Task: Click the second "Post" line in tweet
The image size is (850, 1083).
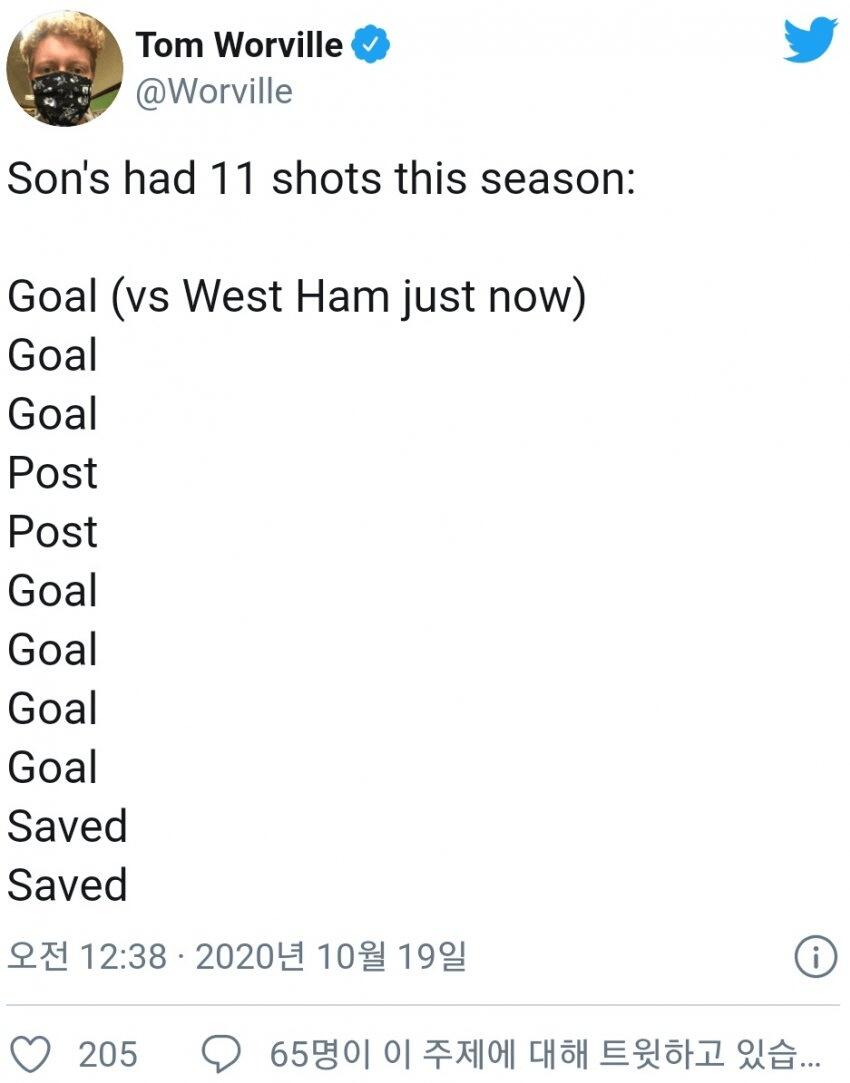Action: coord(53,533)
